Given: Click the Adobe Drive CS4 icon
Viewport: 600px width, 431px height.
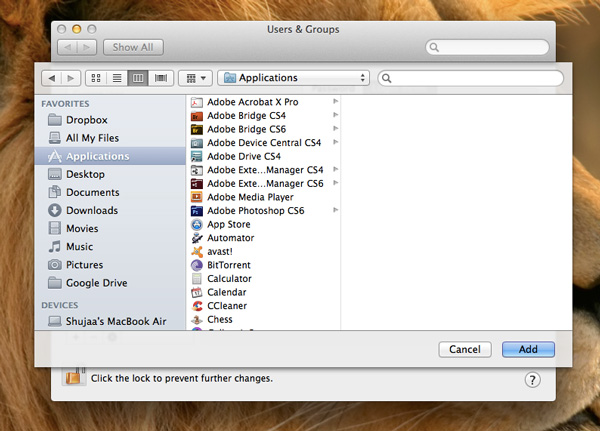Looking at the screenshot, I should point(197,157).
